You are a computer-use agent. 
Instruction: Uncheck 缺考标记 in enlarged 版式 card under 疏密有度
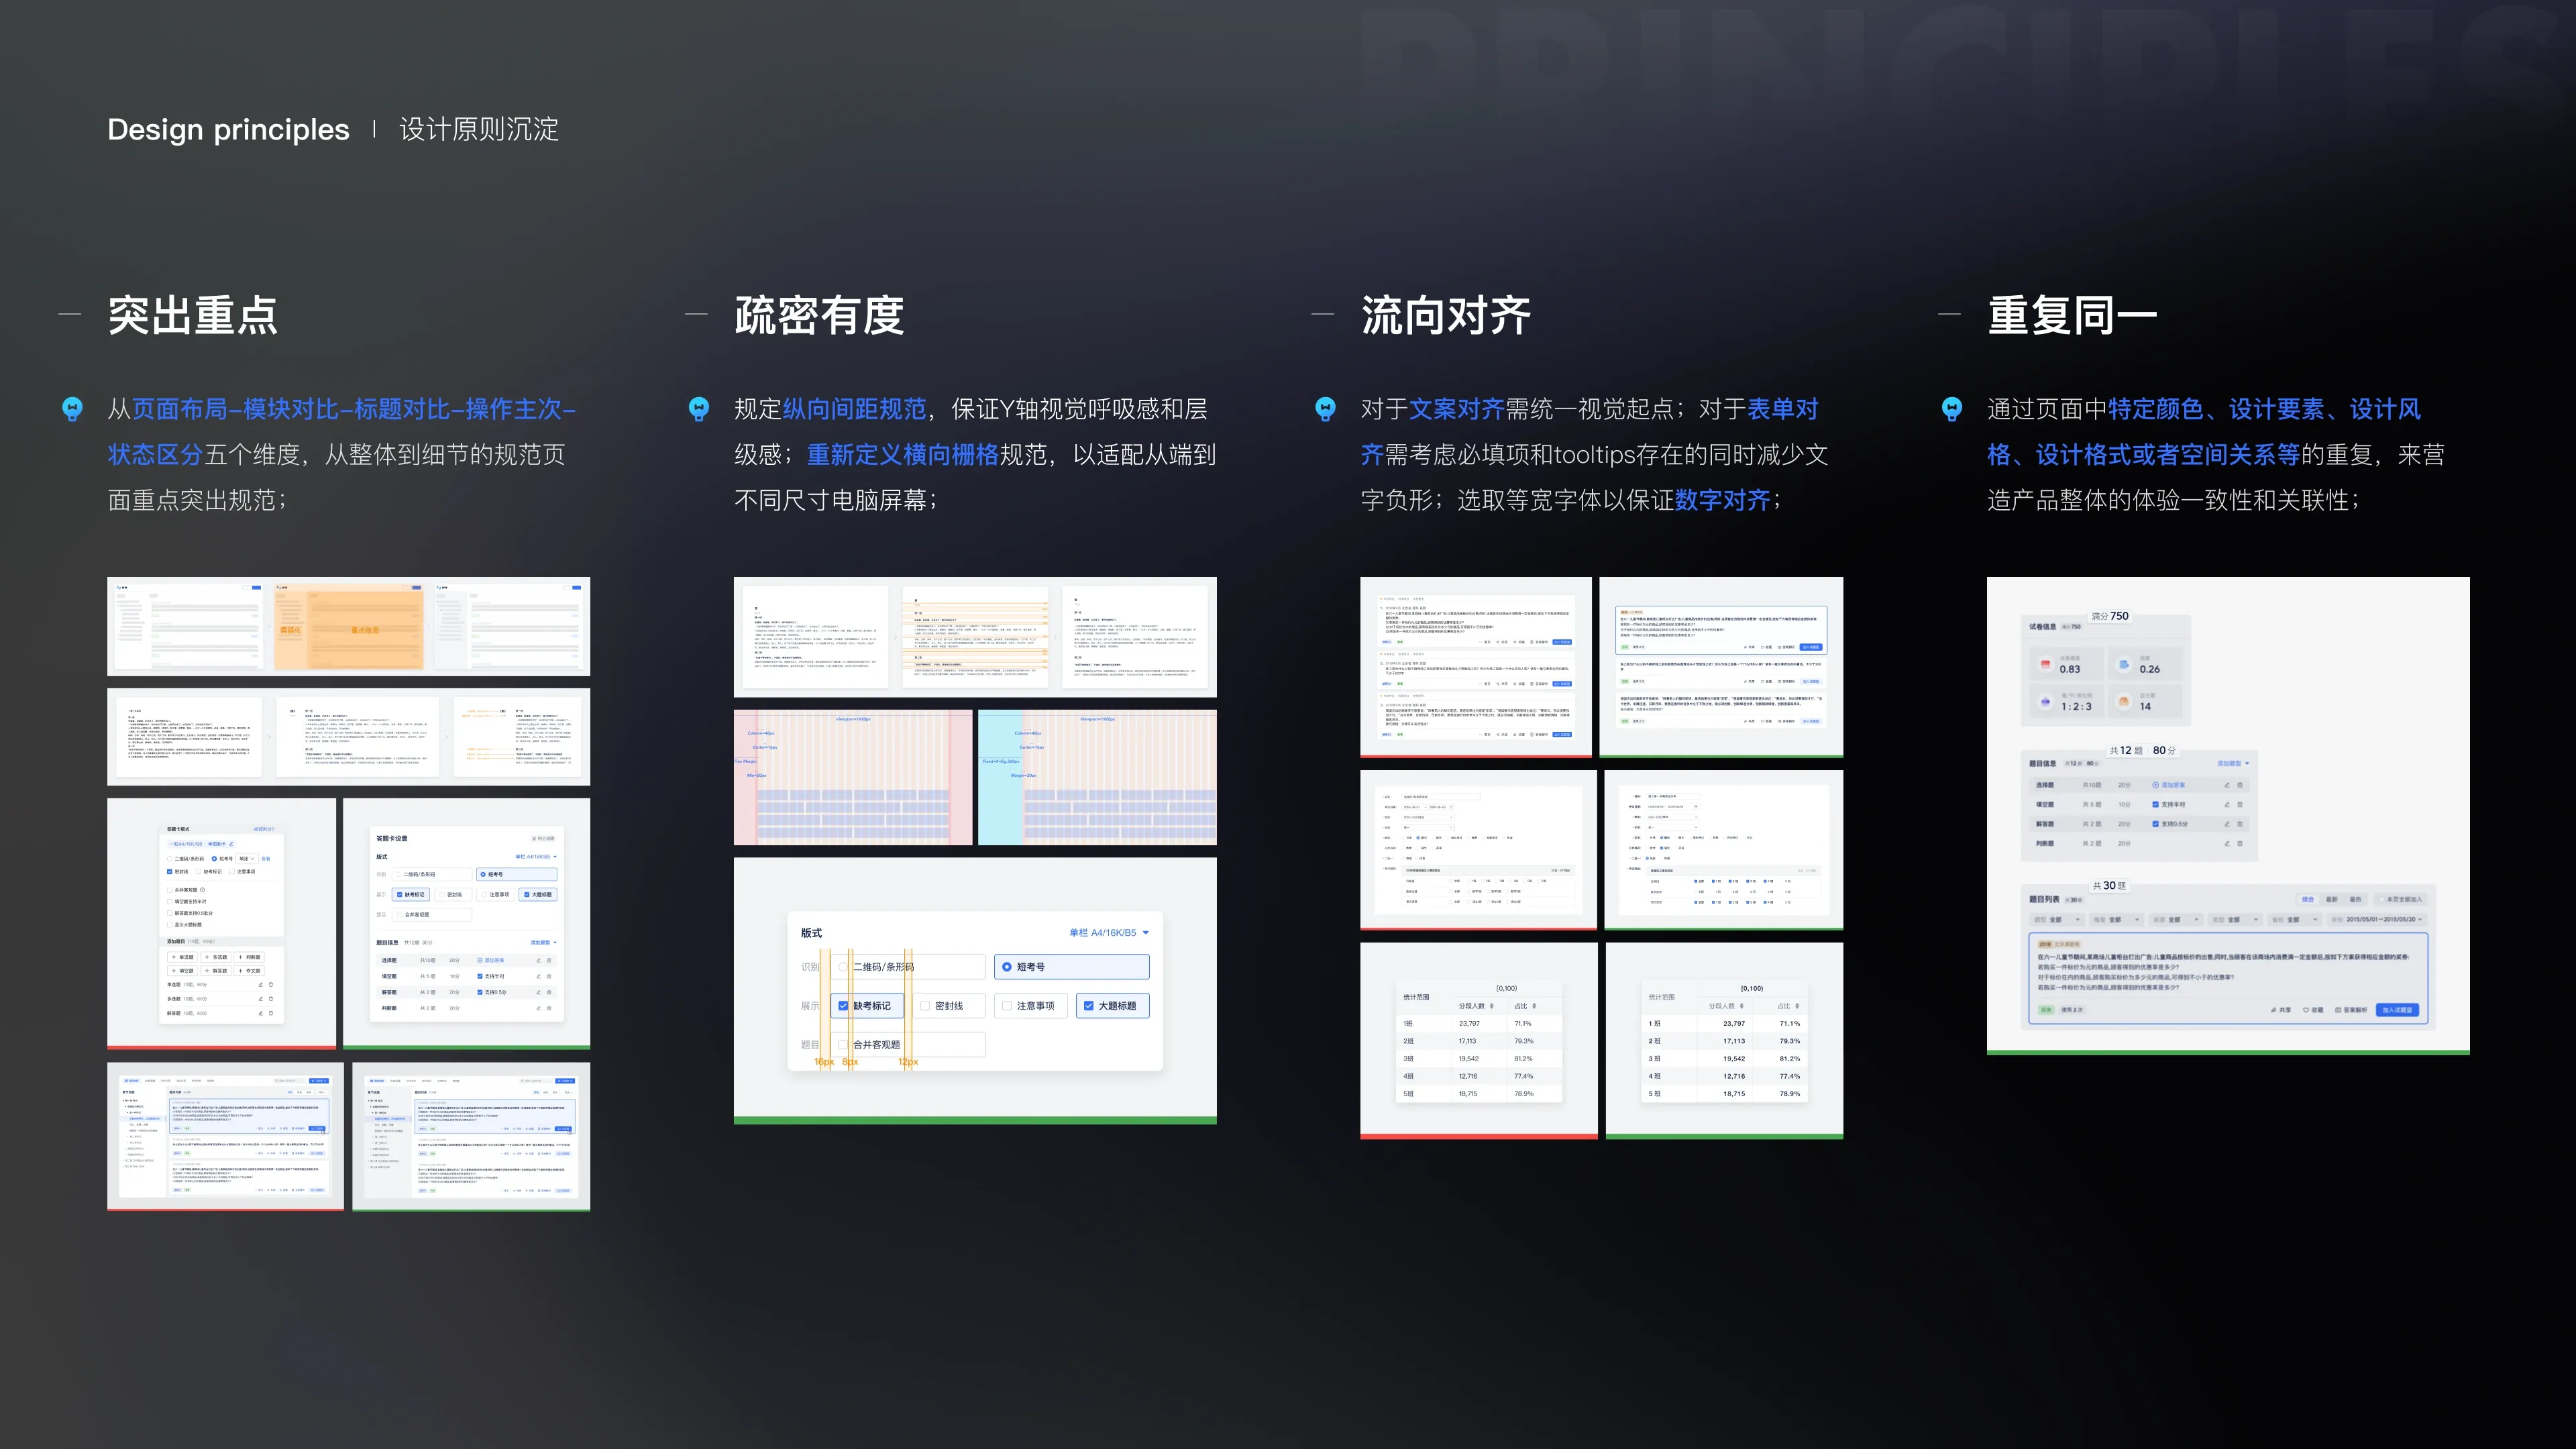(x=843, y=1005)
